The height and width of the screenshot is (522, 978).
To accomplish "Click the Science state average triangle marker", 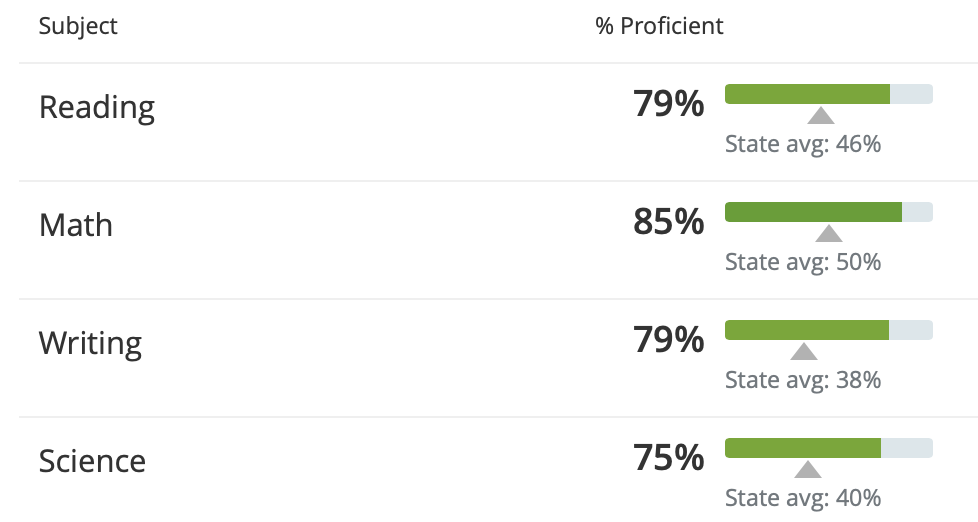I will pyautogui.click(x=808, y=470).
